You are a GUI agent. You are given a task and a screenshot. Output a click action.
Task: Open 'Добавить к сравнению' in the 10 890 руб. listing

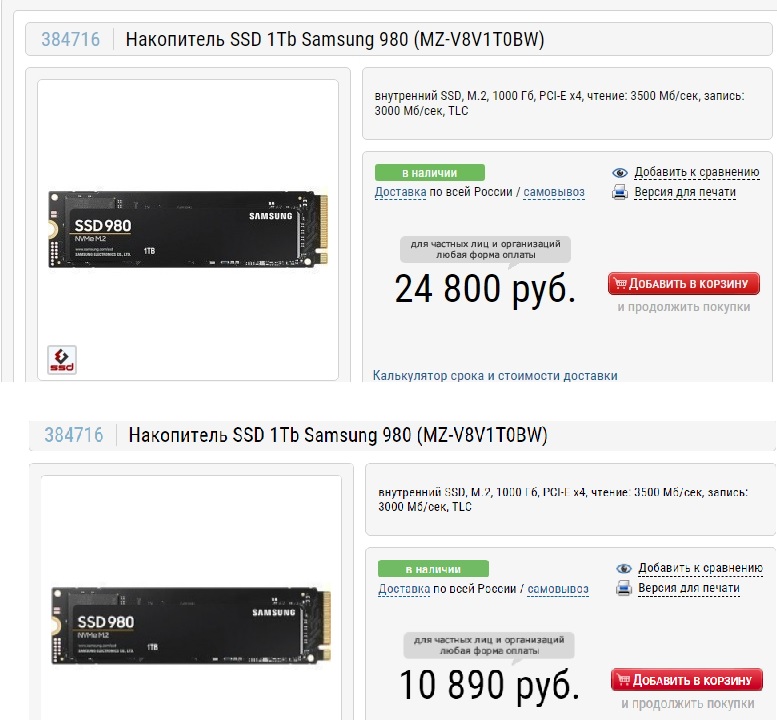pyautogui.click(x=700, y=568)
